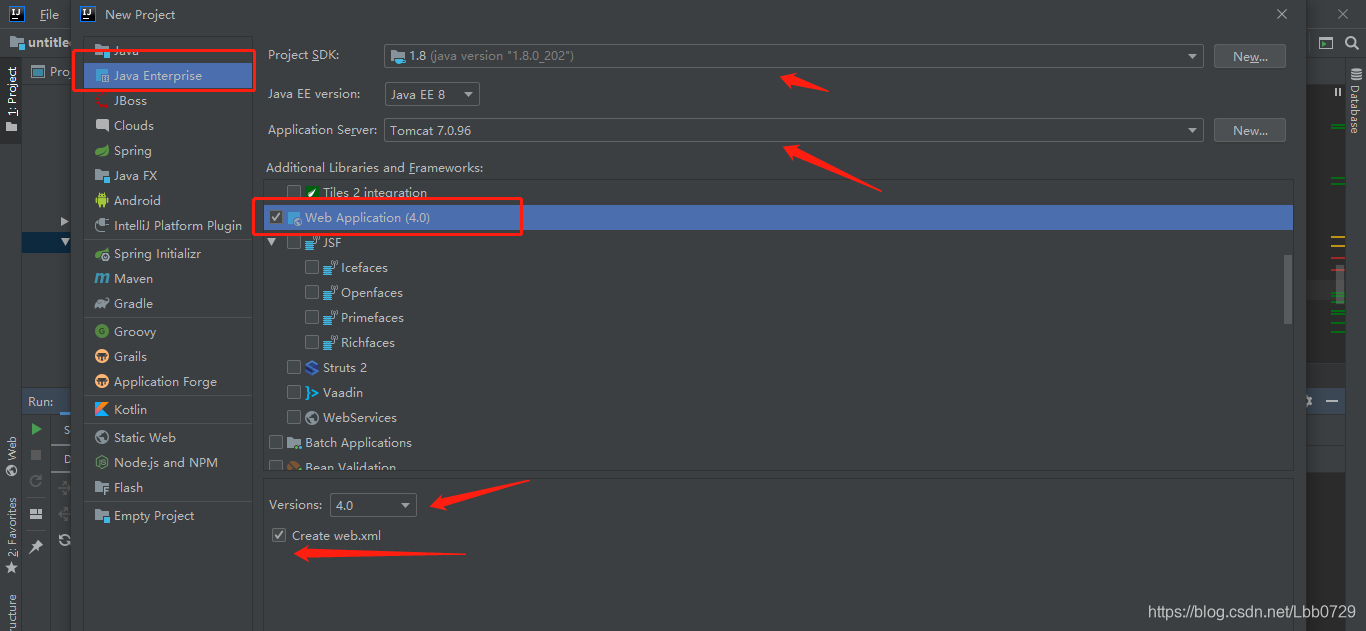Open the Versions 4.0 dropdown
This screenshot has height=631, width=1366.
(x=373, y=506)
